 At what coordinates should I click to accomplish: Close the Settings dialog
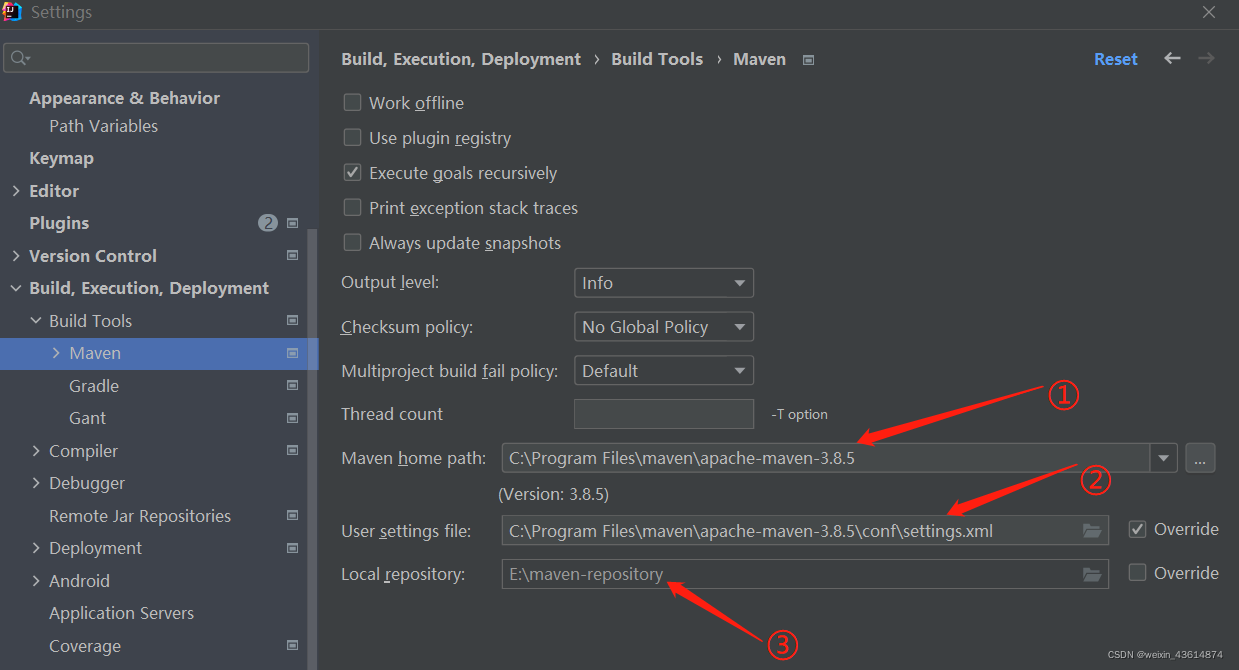pyautogui.click(x=1208, y=12)
